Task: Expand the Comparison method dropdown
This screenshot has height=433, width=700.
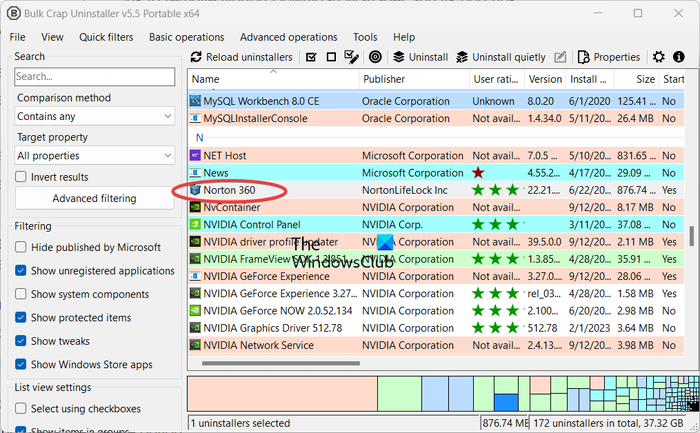Action: [x=96, y=116]
